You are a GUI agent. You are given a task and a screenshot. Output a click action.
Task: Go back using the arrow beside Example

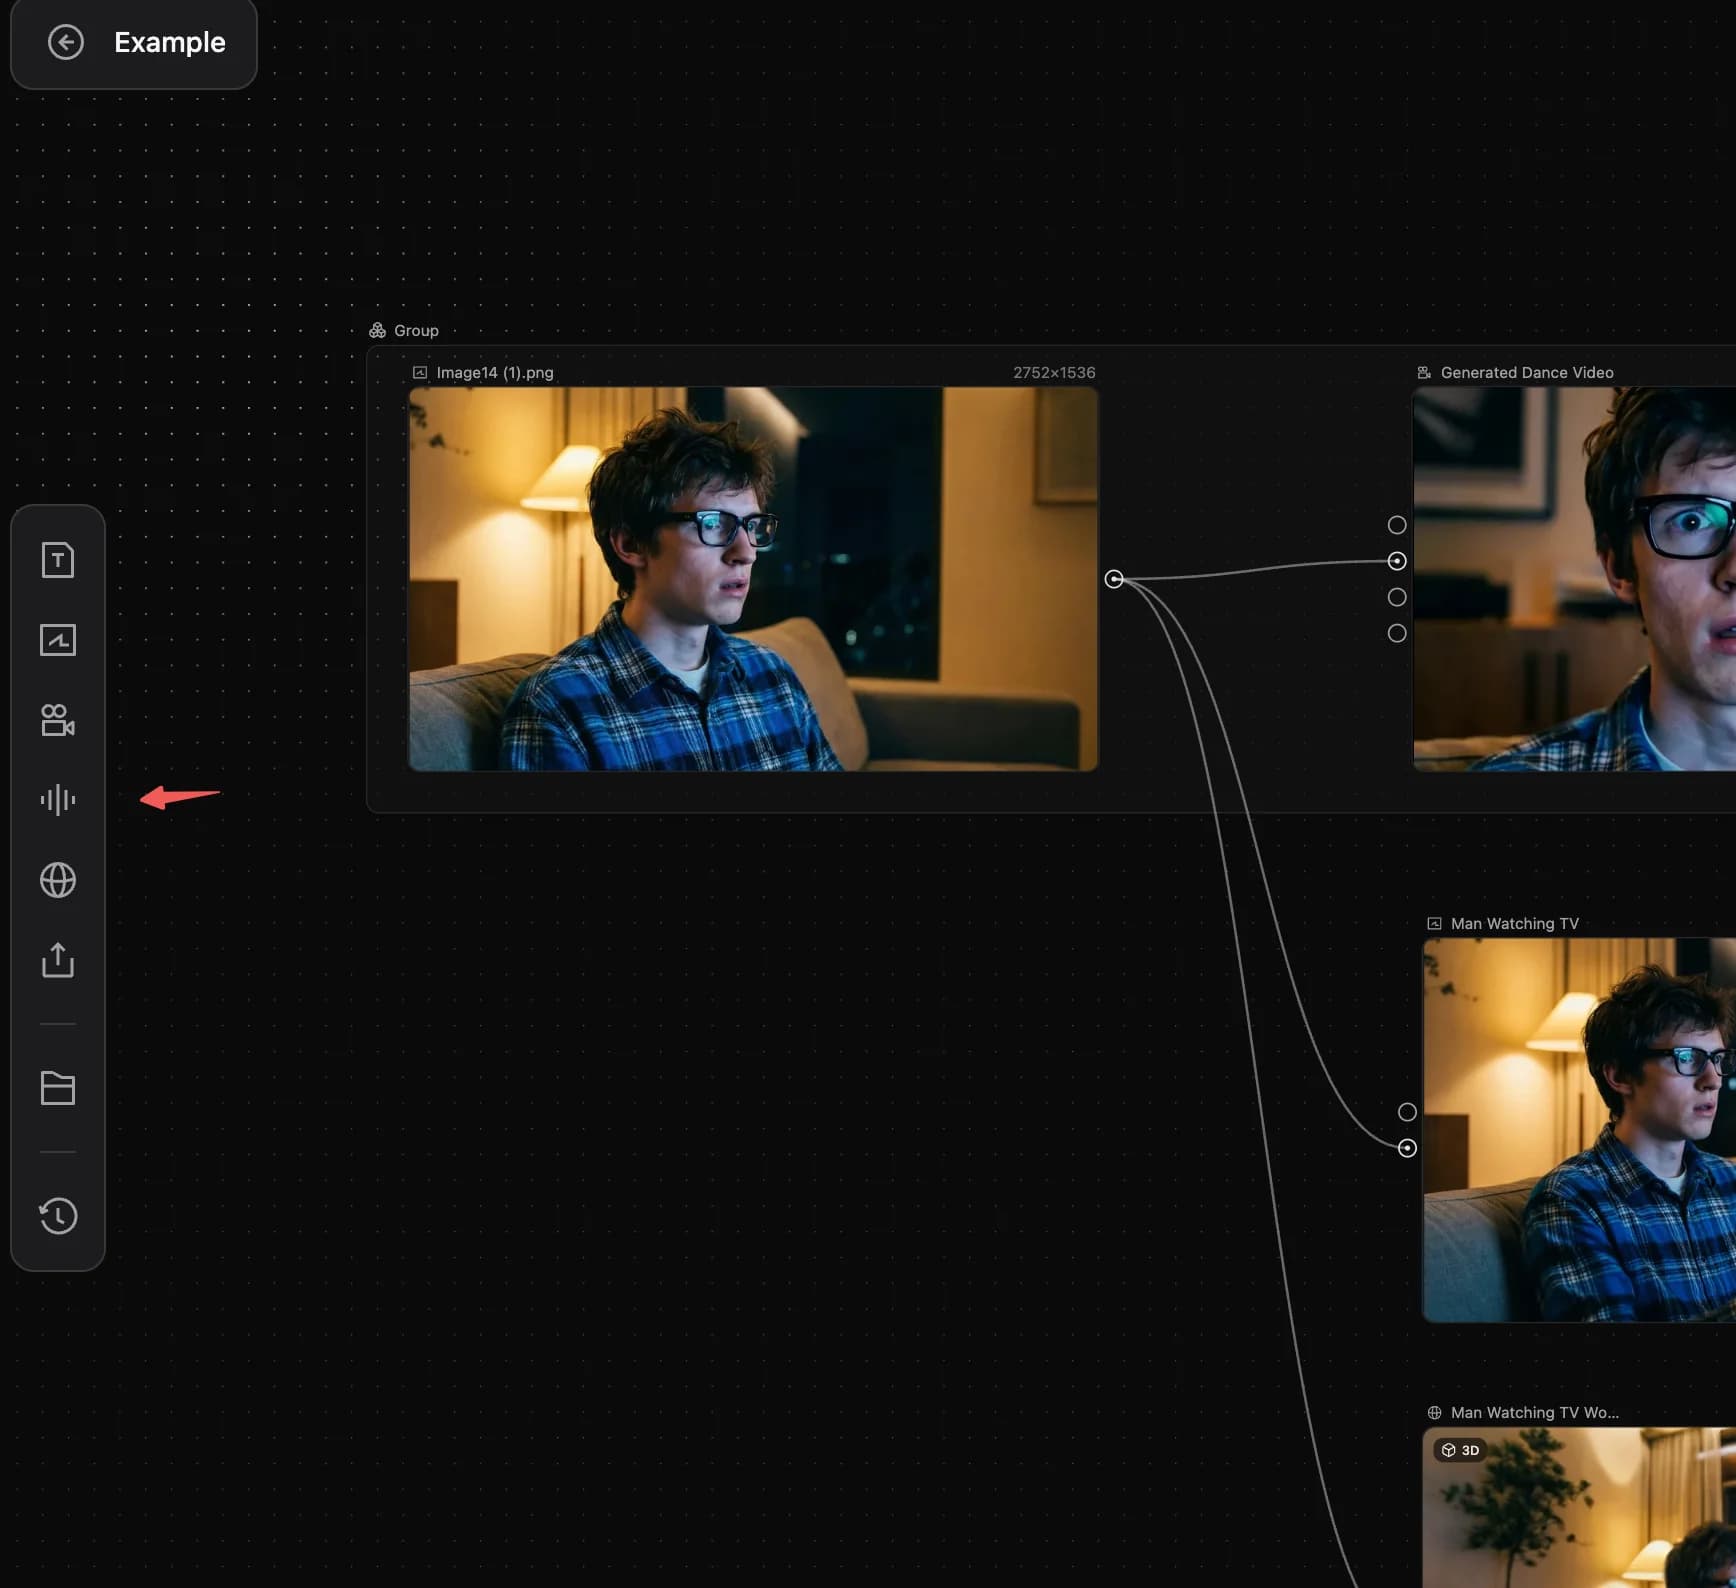pos(66,42)
